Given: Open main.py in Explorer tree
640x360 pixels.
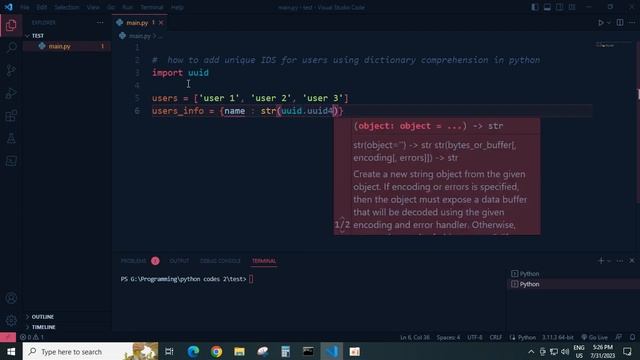Looking at the screenshot, I should (60, 47).
